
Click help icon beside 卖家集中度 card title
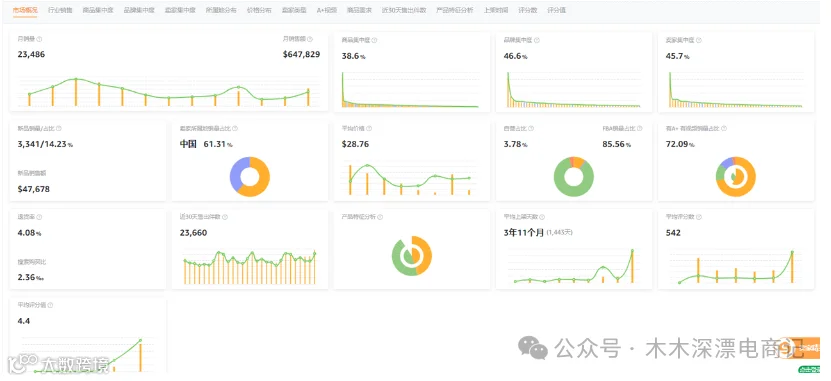tap(699, 40)
